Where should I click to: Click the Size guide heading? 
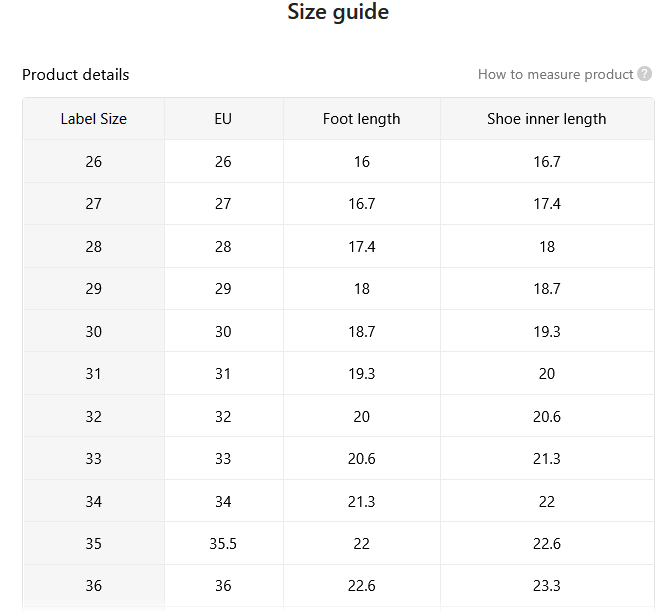[338, 12]
